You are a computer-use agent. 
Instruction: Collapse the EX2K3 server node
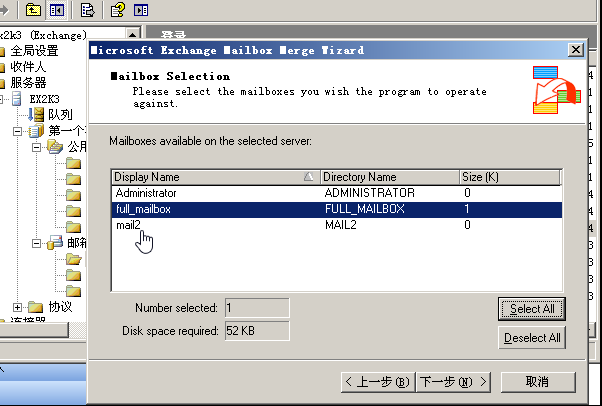(3, 99)
